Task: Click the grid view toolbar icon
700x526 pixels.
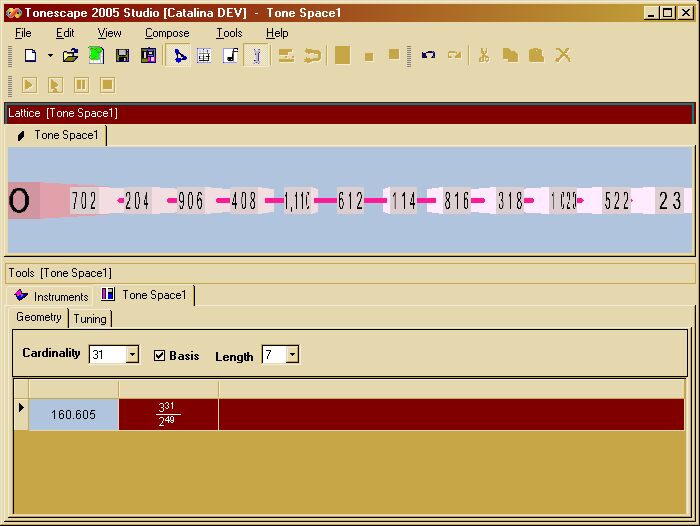Action: point(204,55)
